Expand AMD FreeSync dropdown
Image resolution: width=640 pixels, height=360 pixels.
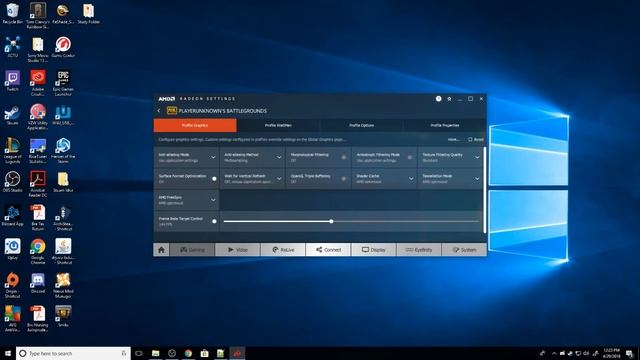[x=213, y=200]
